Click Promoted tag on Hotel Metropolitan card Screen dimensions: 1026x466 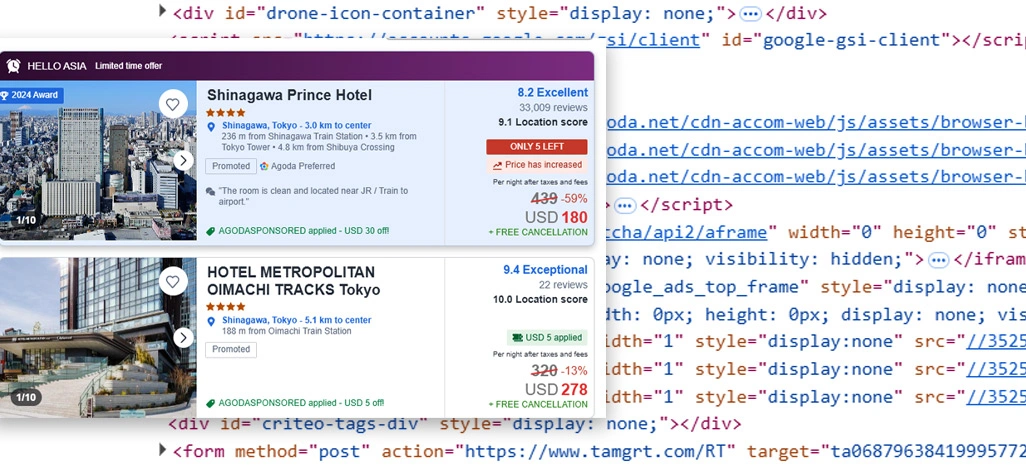[231, 350]
